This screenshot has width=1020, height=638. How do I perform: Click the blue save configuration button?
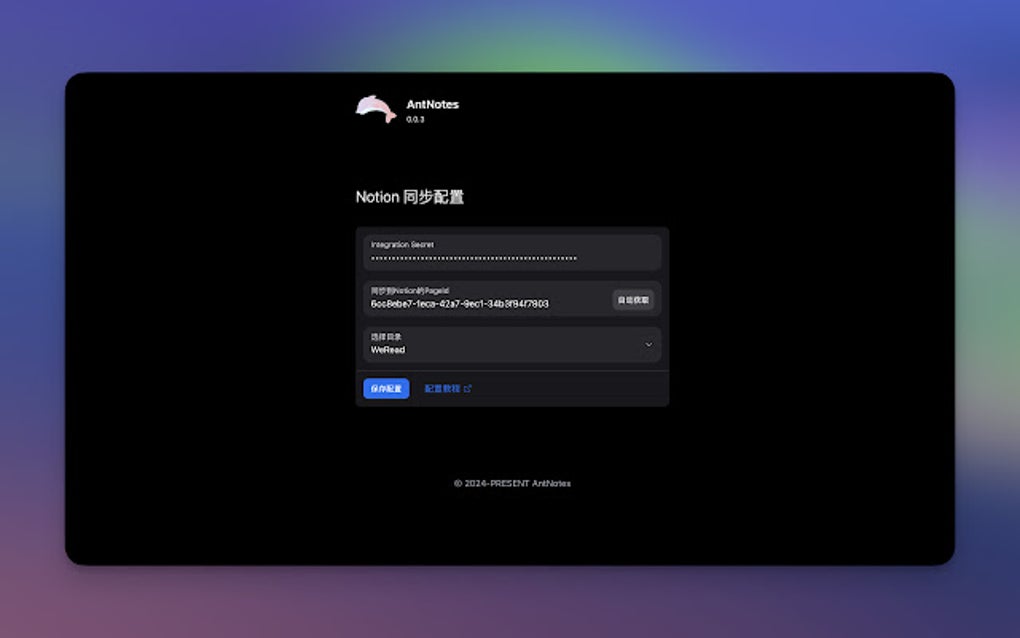386,388
